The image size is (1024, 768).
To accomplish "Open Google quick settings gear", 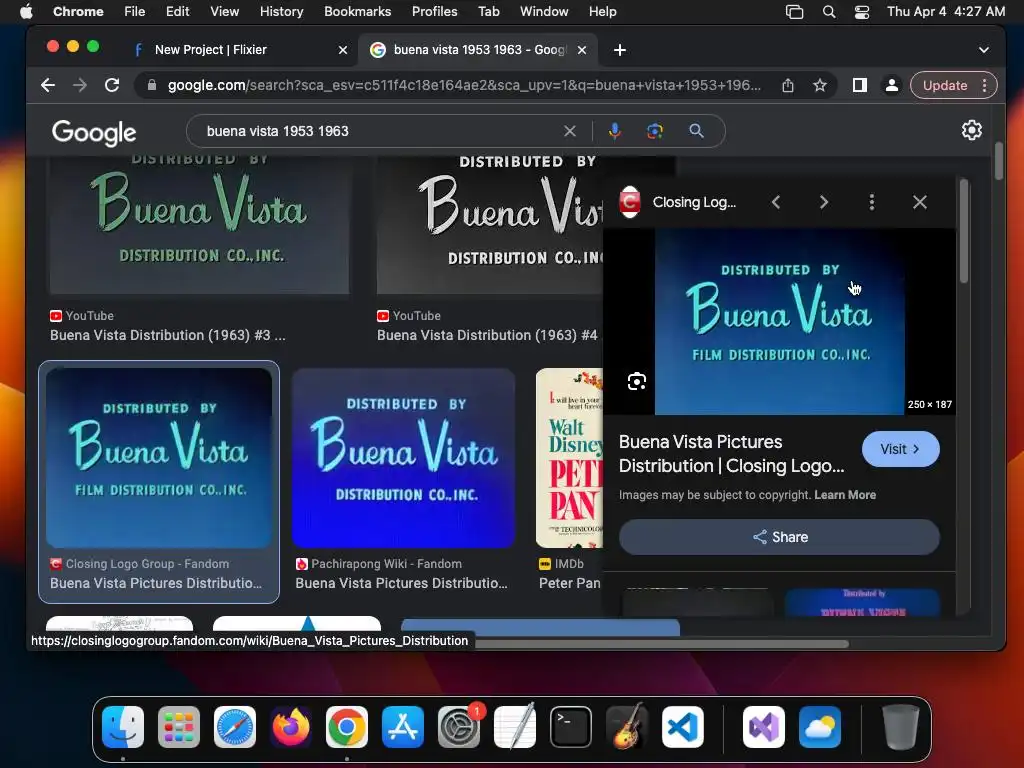I will 972,130.
